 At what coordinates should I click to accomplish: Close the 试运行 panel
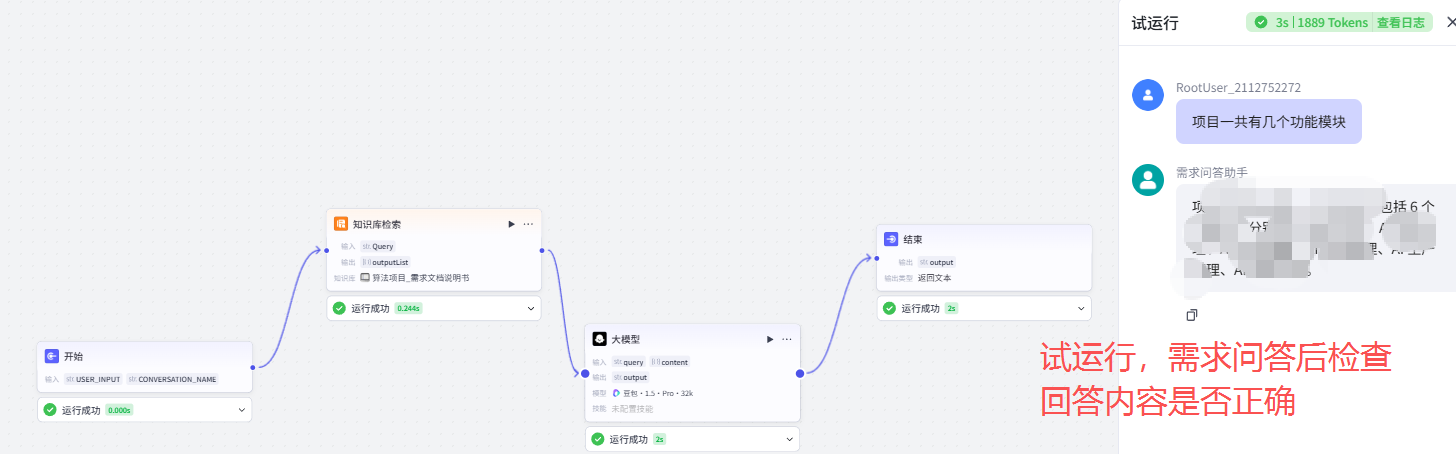(x=1450, y=22)
